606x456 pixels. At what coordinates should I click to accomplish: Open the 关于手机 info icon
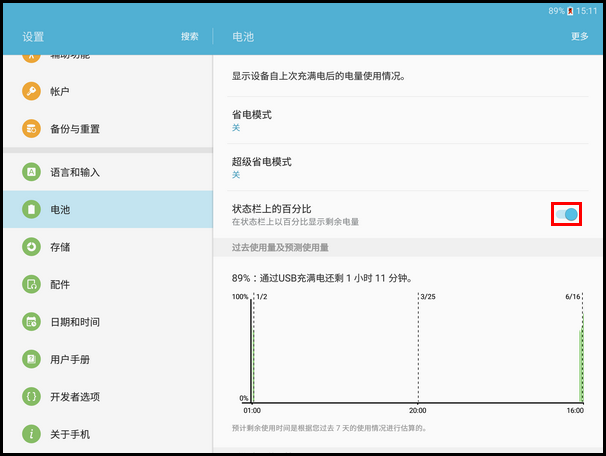point(31,434)
